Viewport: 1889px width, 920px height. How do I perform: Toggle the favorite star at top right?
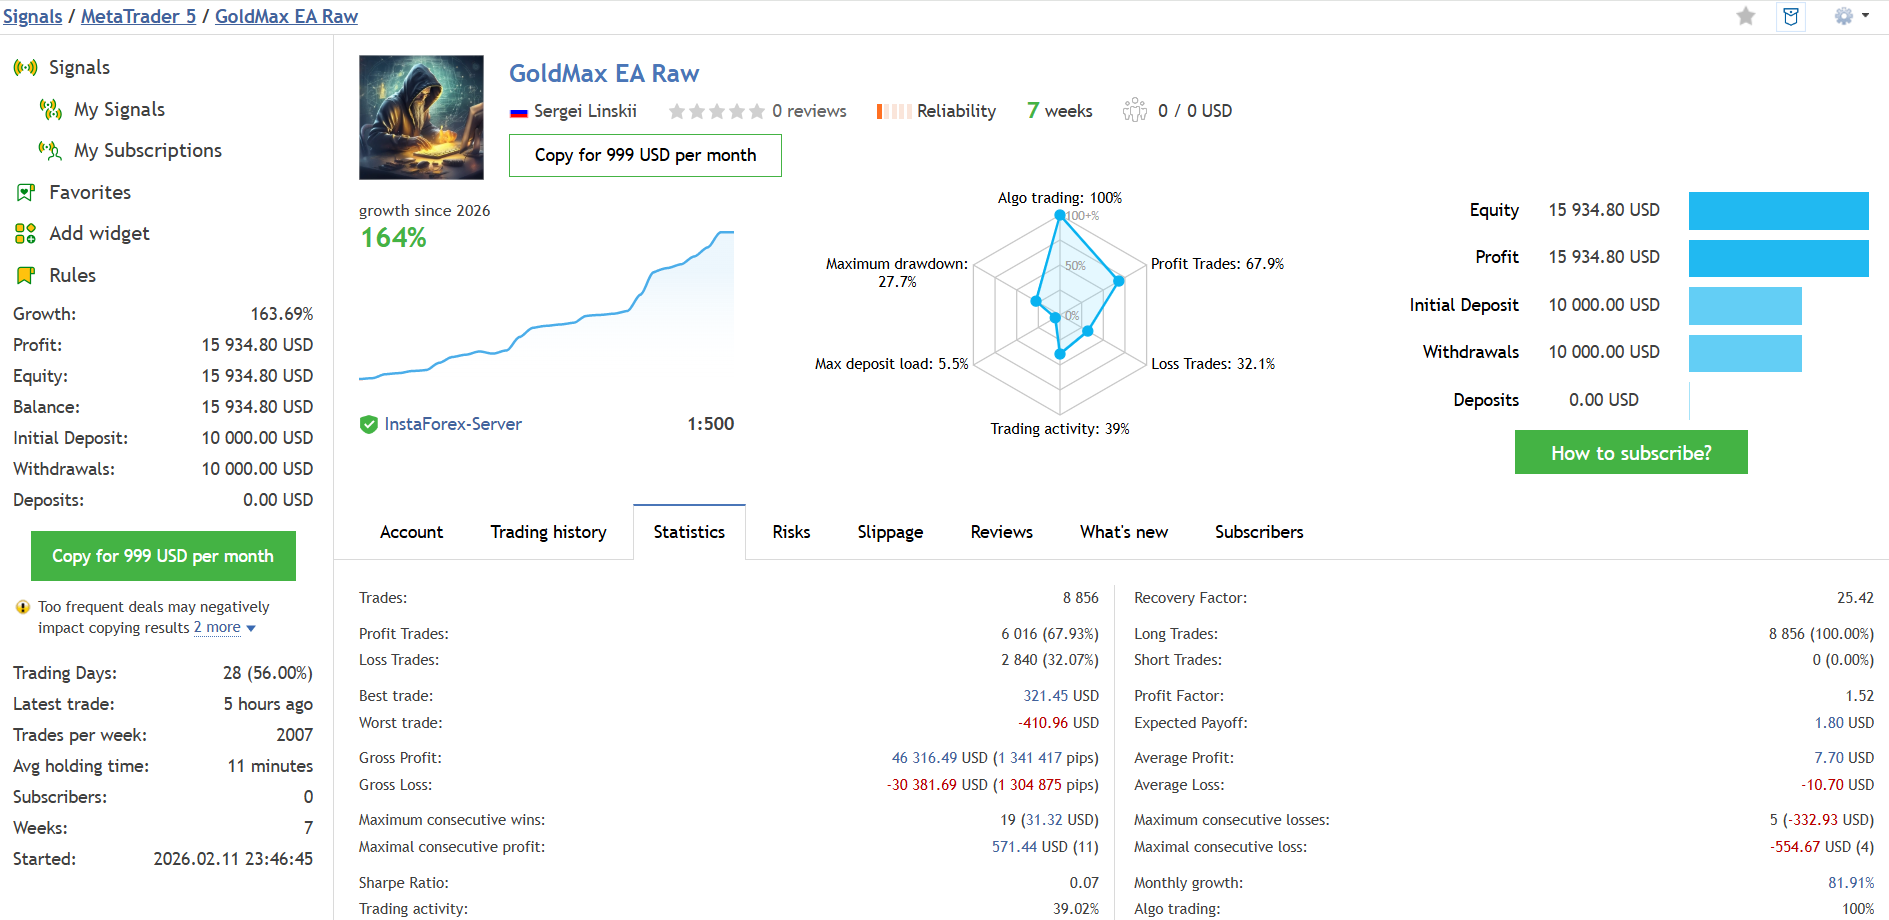tap(1746, 16)
